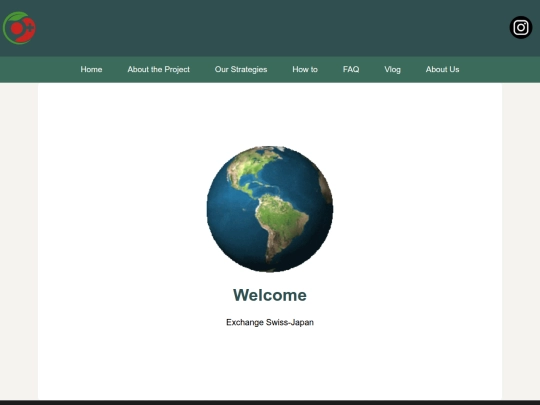Click the black bar at page bottom
The height and width of the screenshot is (405, 540).
[270, 403]
